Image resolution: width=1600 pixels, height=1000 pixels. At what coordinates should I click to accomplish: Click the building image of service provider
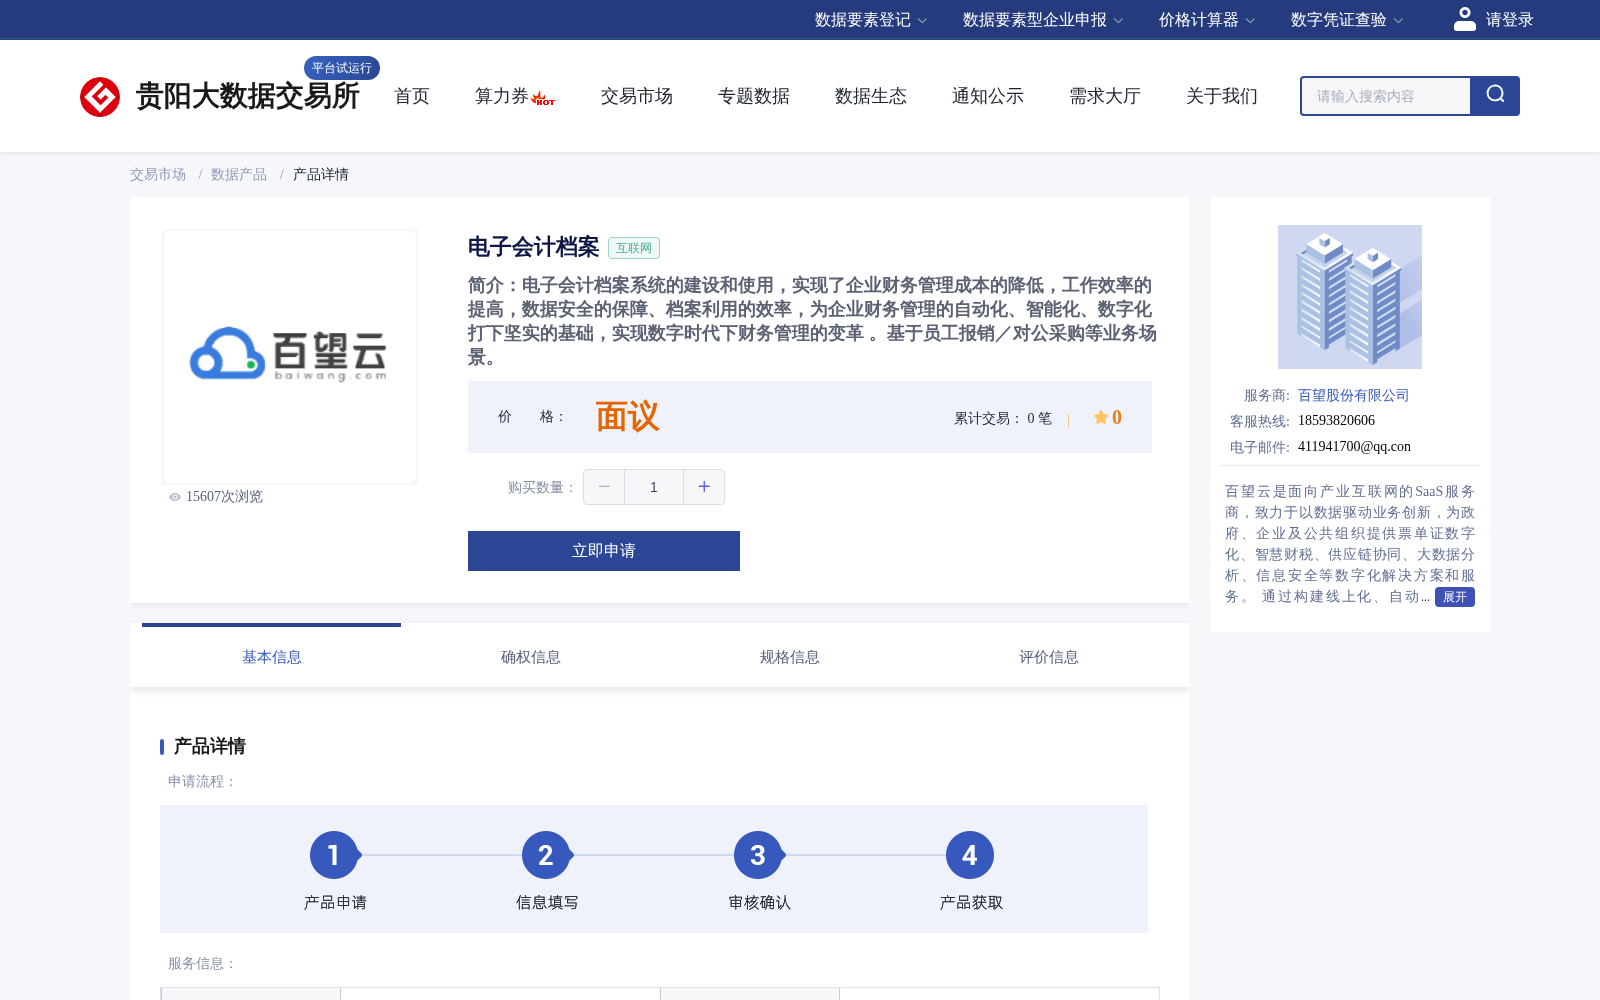(1350, 297)
